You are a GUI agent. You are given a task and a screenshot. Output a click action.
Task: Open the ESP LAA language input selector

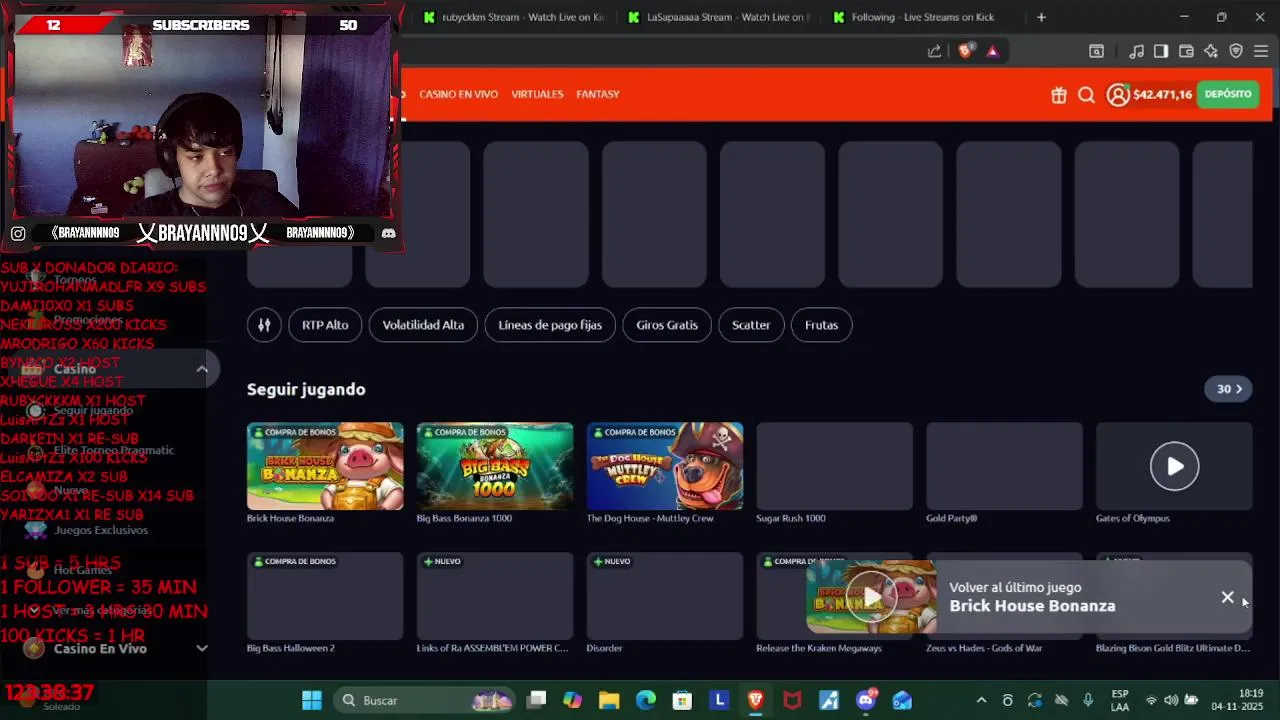(1120, 700)
